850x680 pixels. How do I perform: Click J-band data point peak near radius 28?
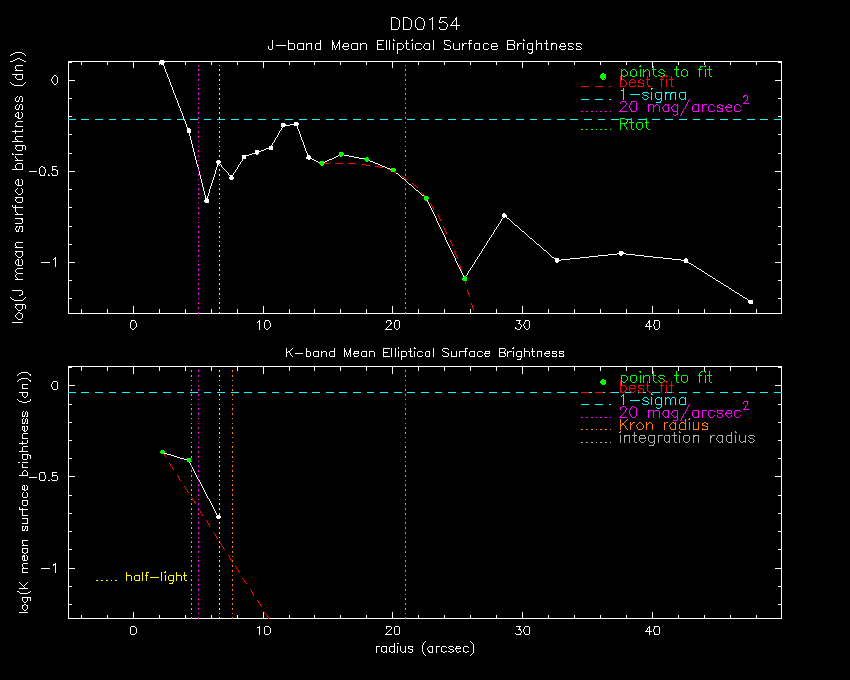(504, 216)
